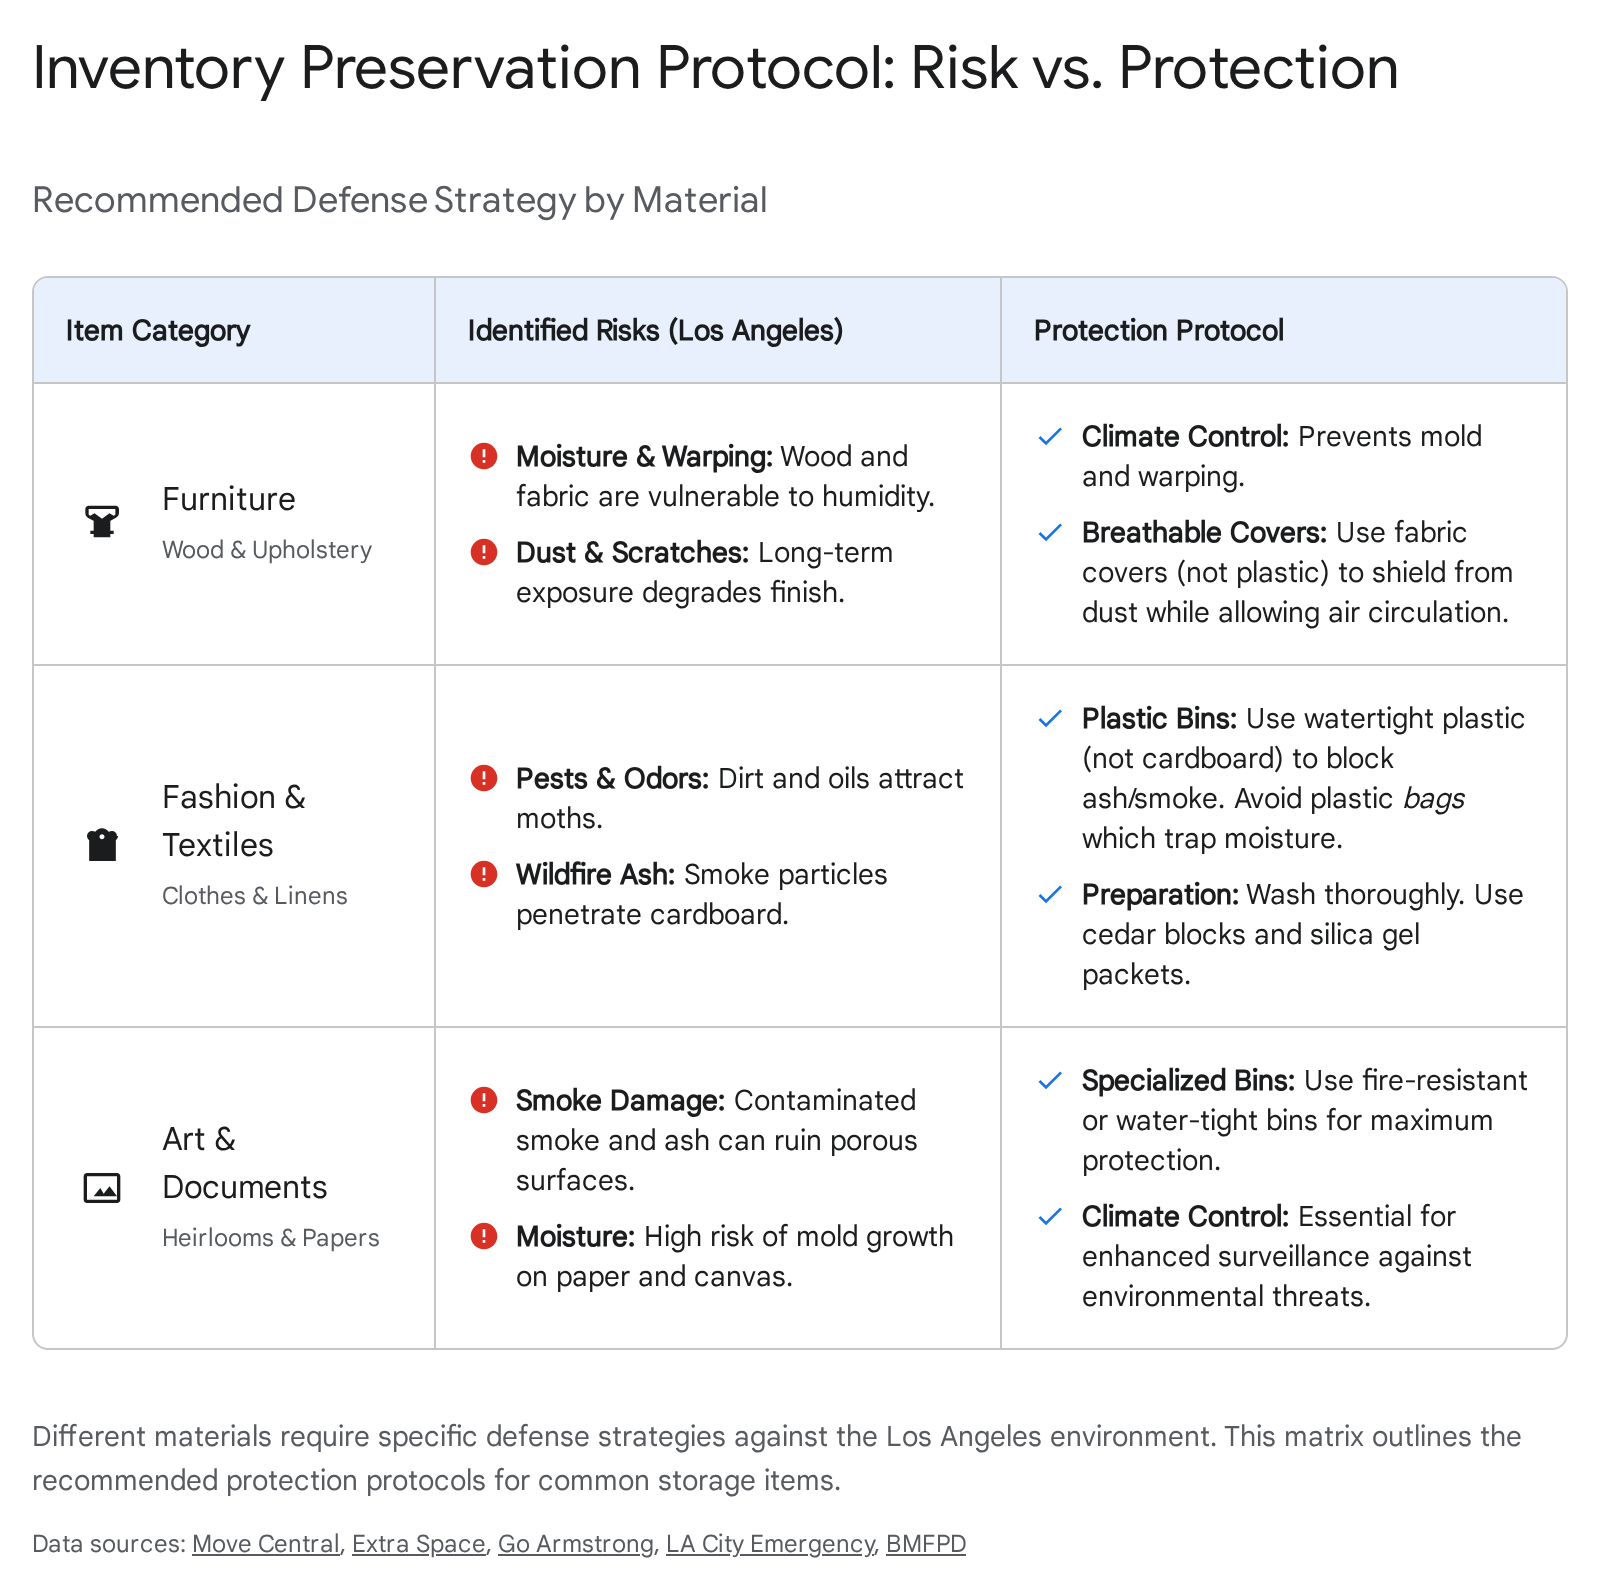Click the Protection Protocol column header
This screenshot has height=1592, width=1600.
(1158, 331)
